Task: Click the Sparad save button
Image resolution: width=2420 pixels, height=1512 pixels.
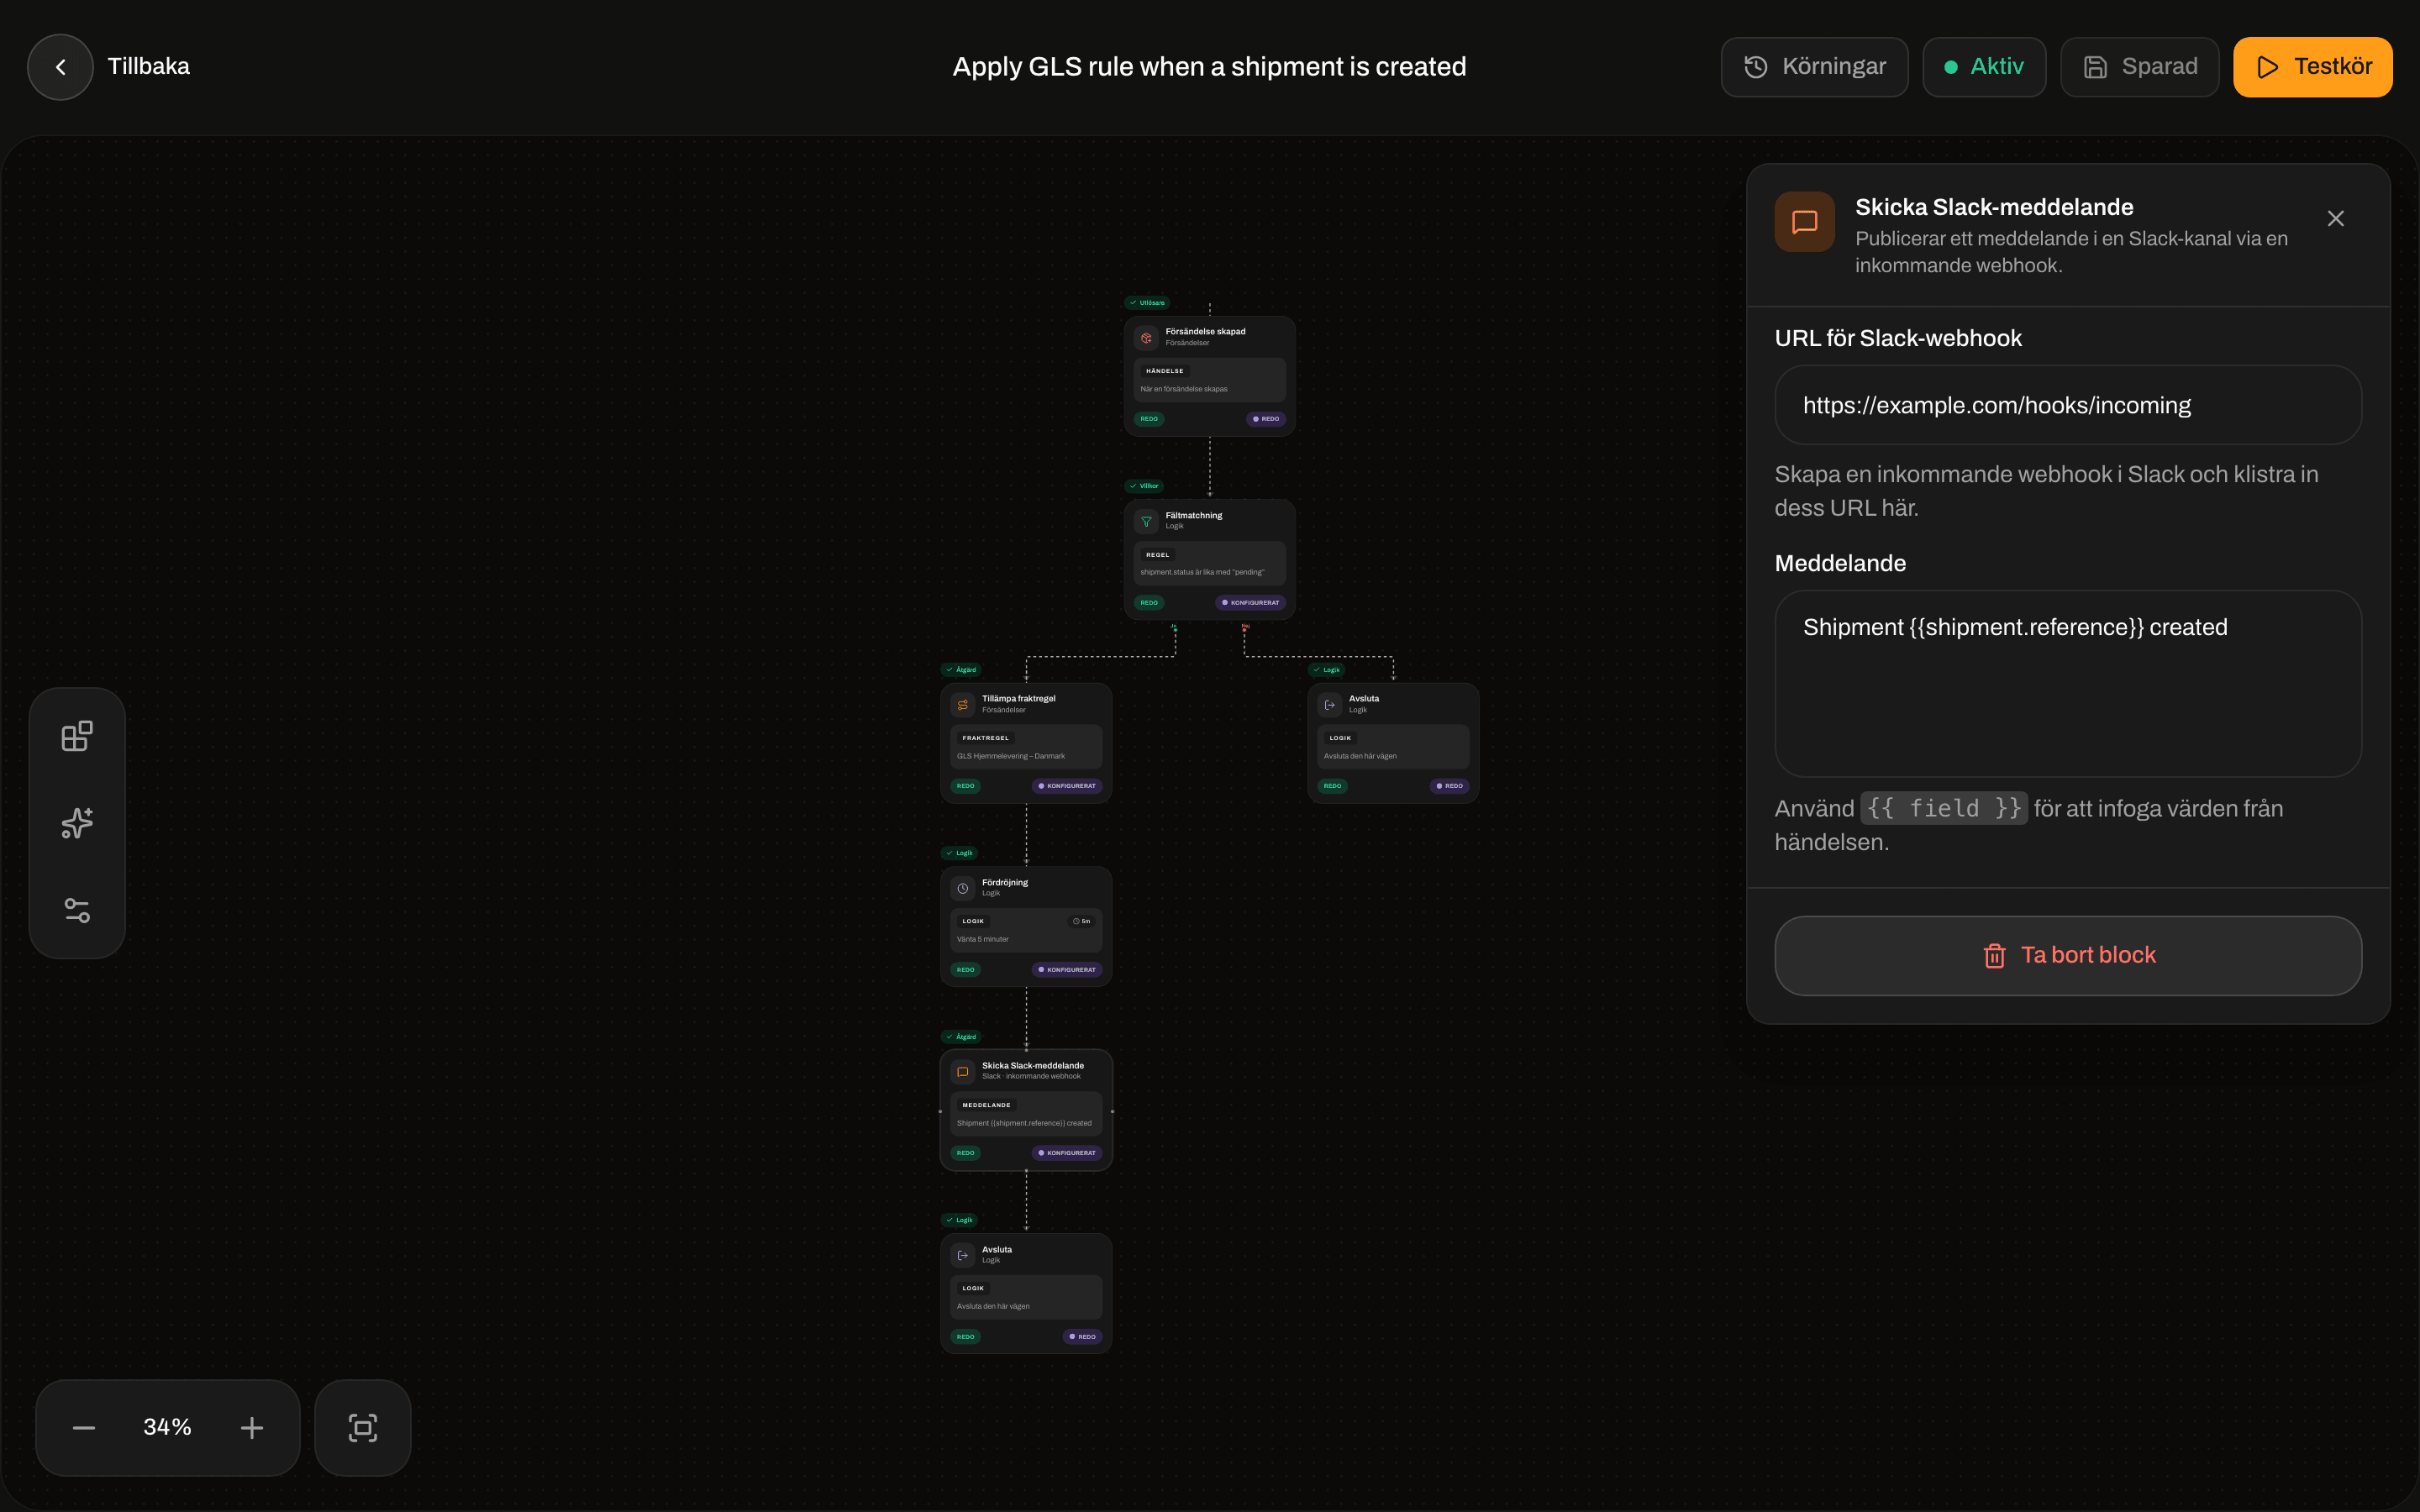Action: coord(2139,67)
